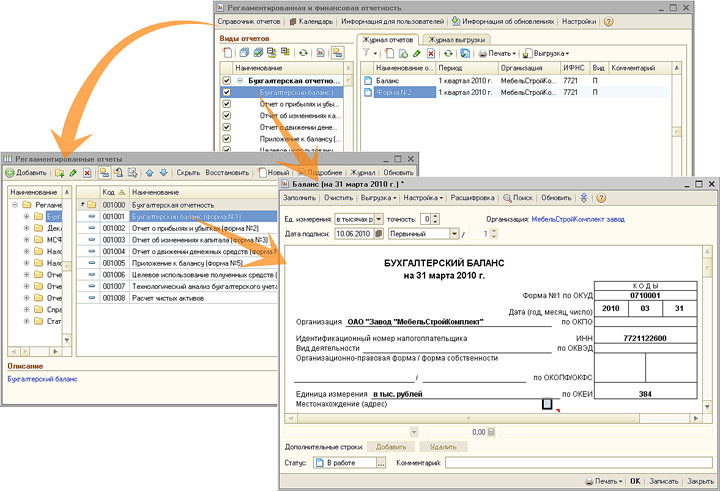Screen dimensions: 720x491
Task: Toggle the checkbox for Отчет об изменениях капитала
Action: click(226, 115)
